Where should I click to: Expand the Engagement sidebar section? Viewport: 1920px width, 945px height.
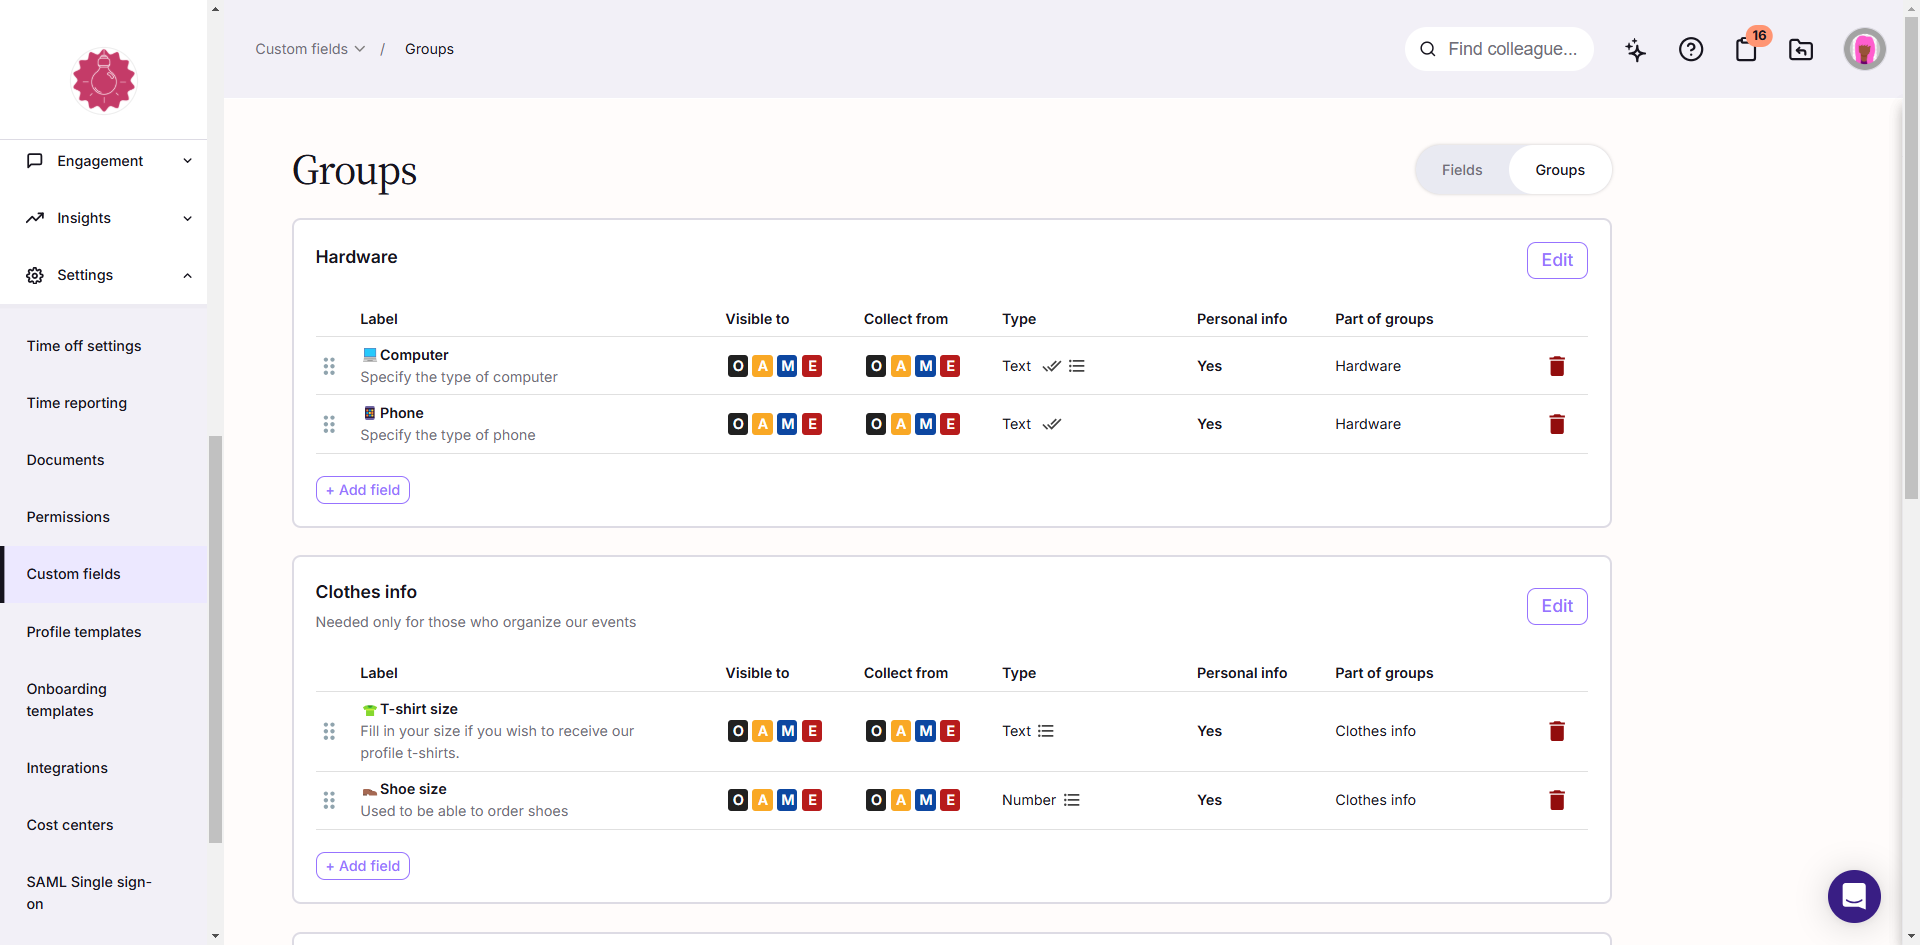187,161
